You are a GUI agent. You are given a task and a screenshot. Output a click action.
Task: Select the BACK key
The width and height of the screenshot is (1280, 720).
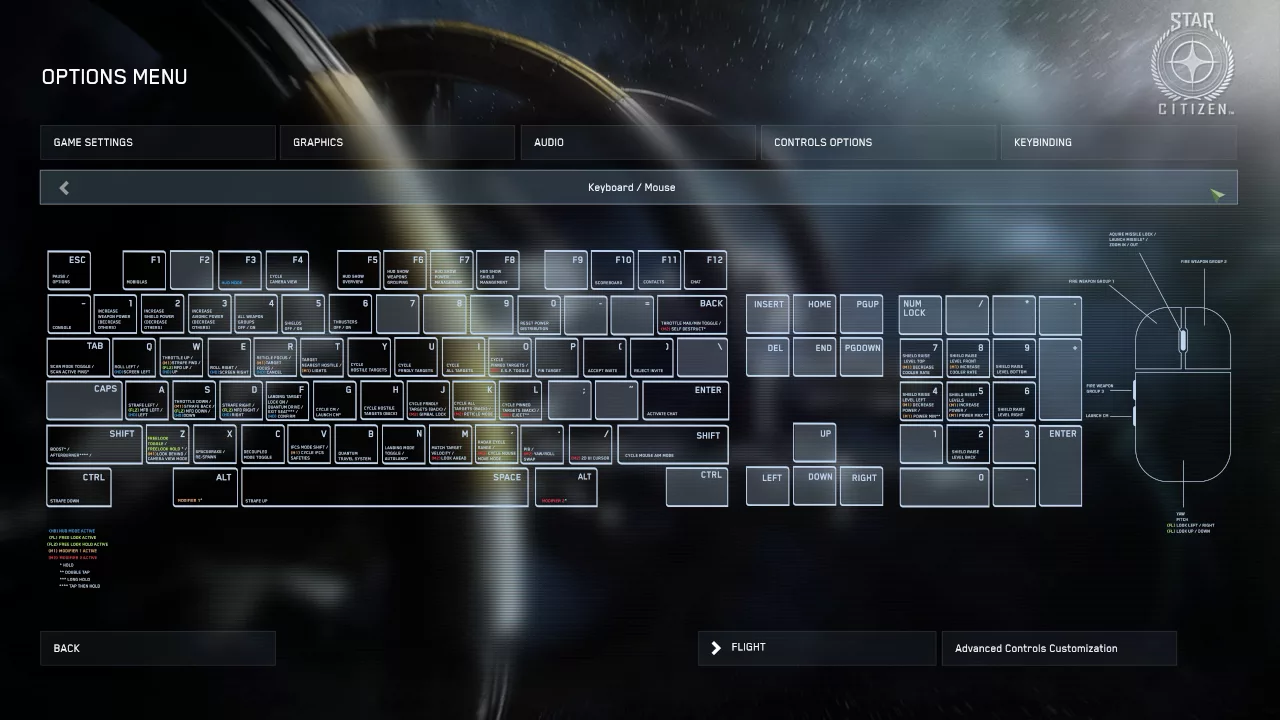click(x=692, y=314)
